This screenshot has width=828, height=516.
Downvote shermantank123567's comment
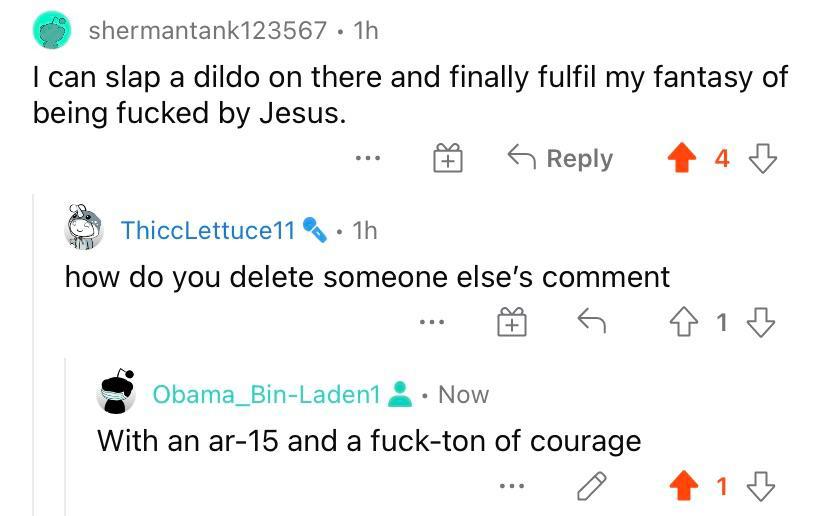[762, 158]
